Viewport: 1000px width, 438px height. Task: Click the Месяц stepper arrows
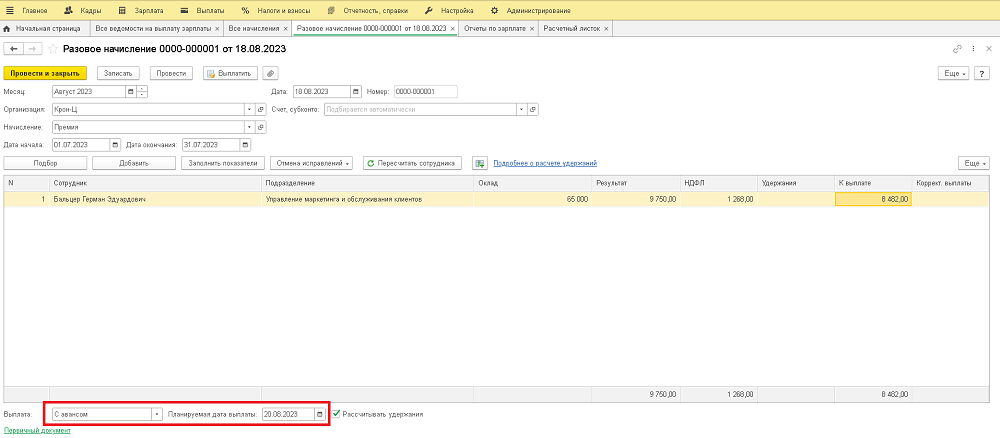click(x=144, y=92)
